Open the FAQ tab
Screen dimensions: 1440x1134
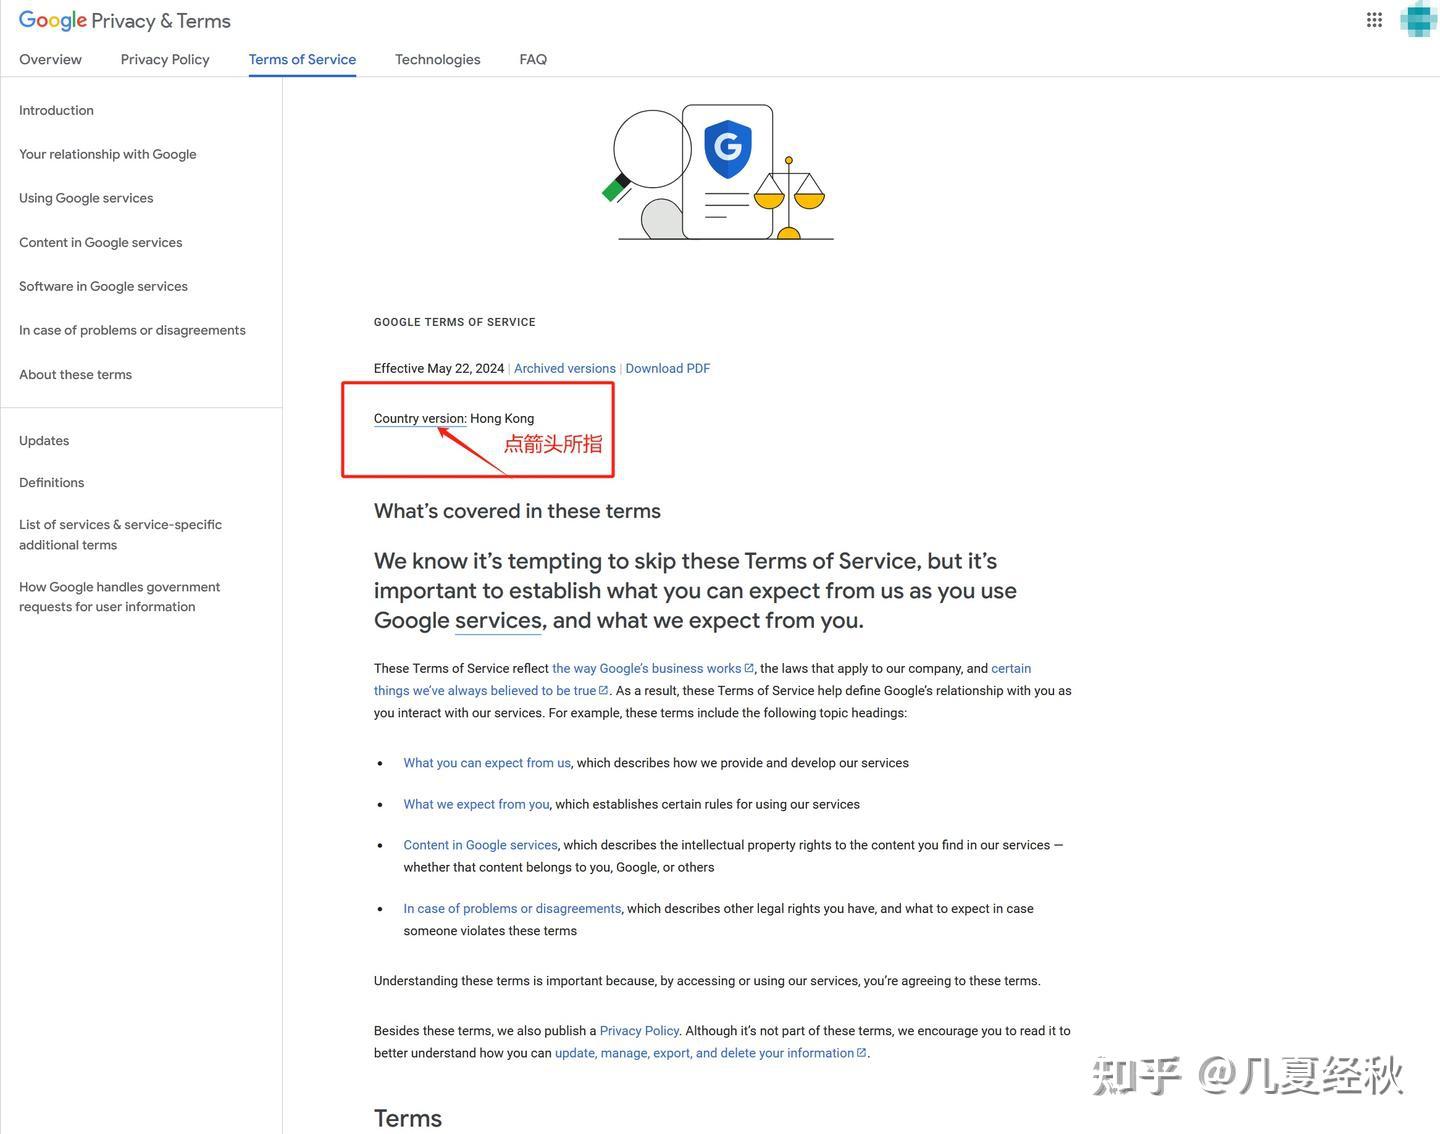(533, 59)
